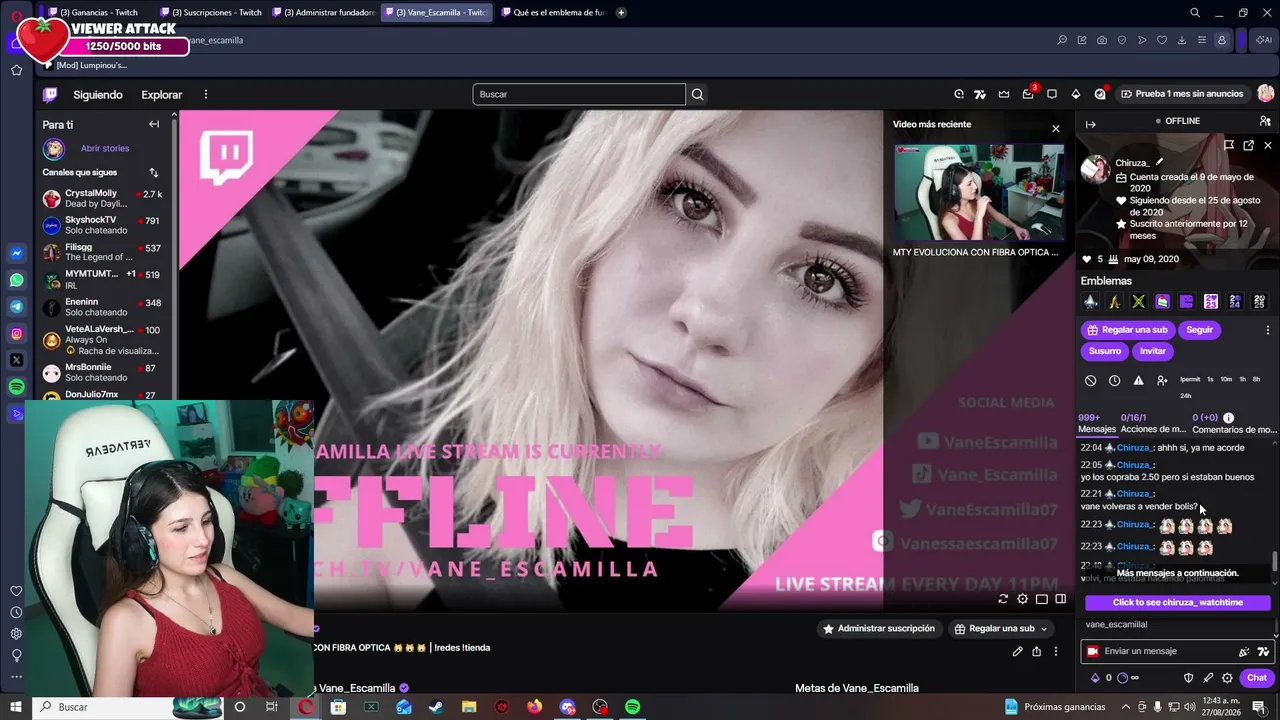Open the user avatar menu
The height and width of the screenshot is (720, 1280).
pos(1265,93)
